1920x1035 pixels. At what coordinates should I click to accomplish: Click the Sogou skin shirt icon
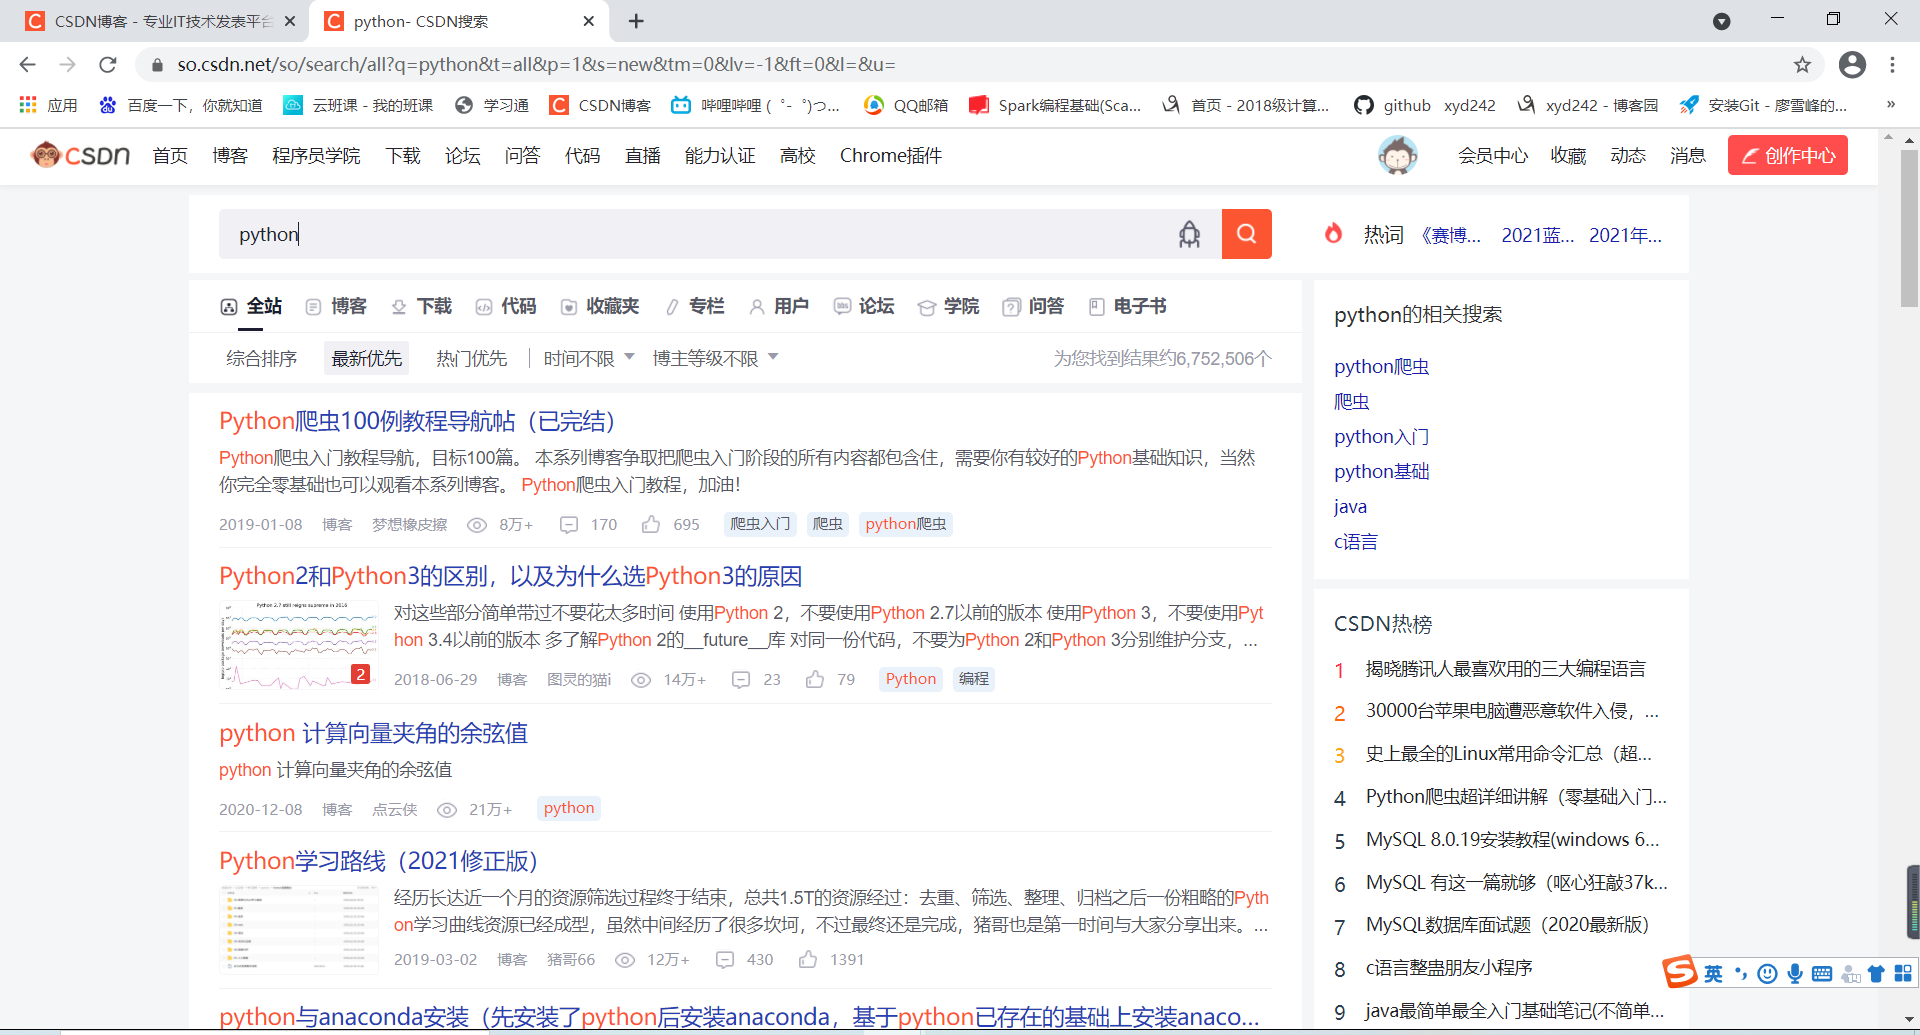pyautogui.click(x=1876, y=974)
